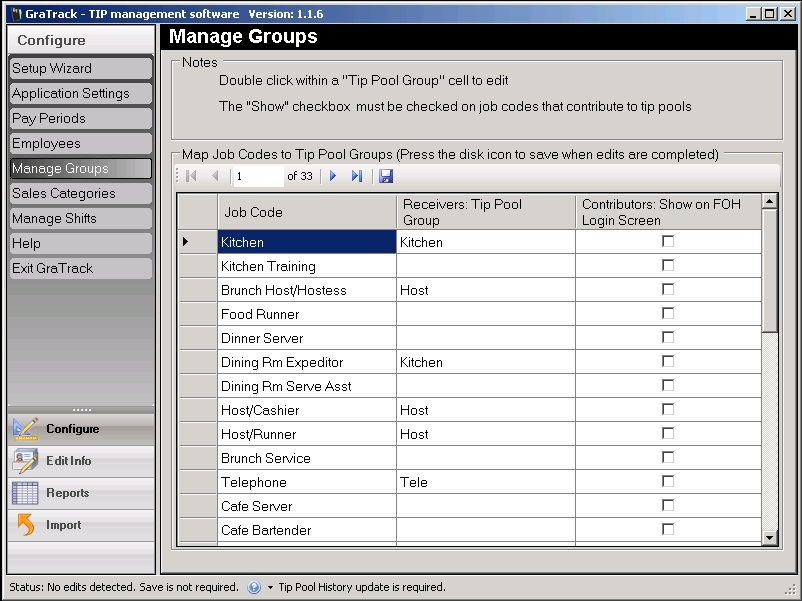Viewport: 802px width, 601px height.
Task: Click the previous record arrow
Action: 215,174
